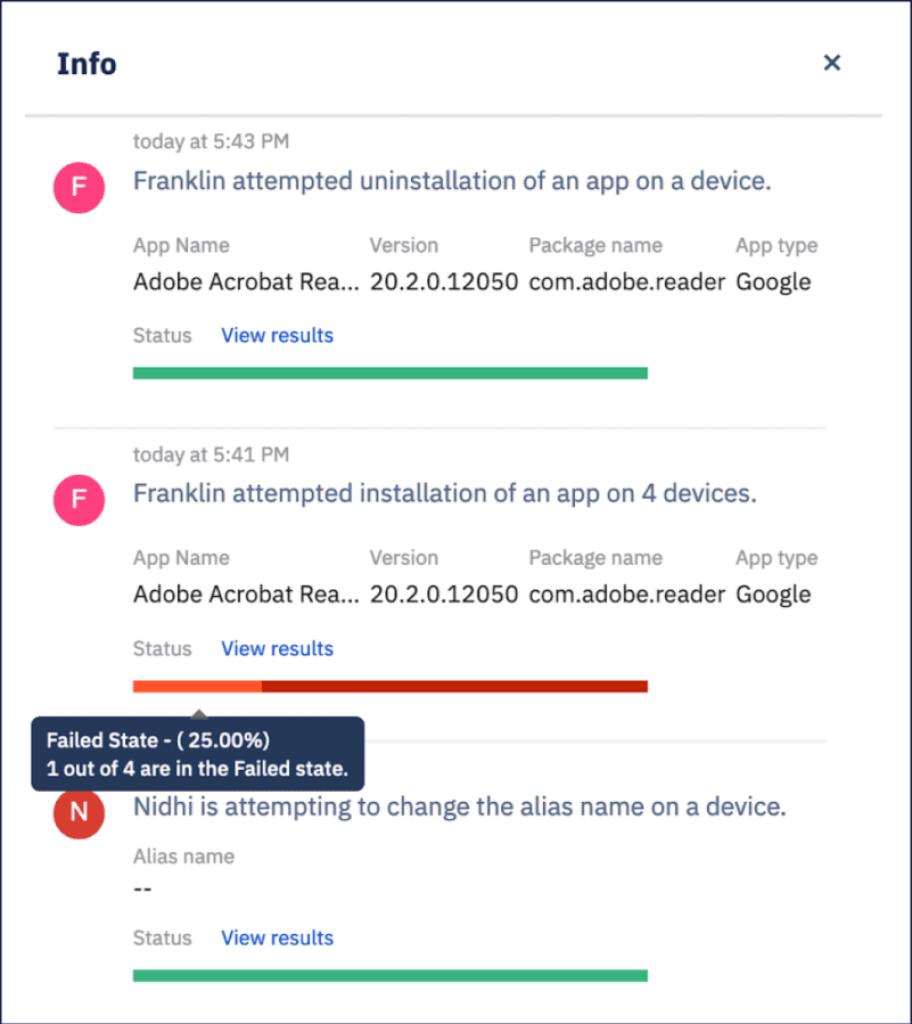912x1024 pixels.
Task: Click truncated Adobe Acrobat name in first entry
Action: tap(246, 282)
